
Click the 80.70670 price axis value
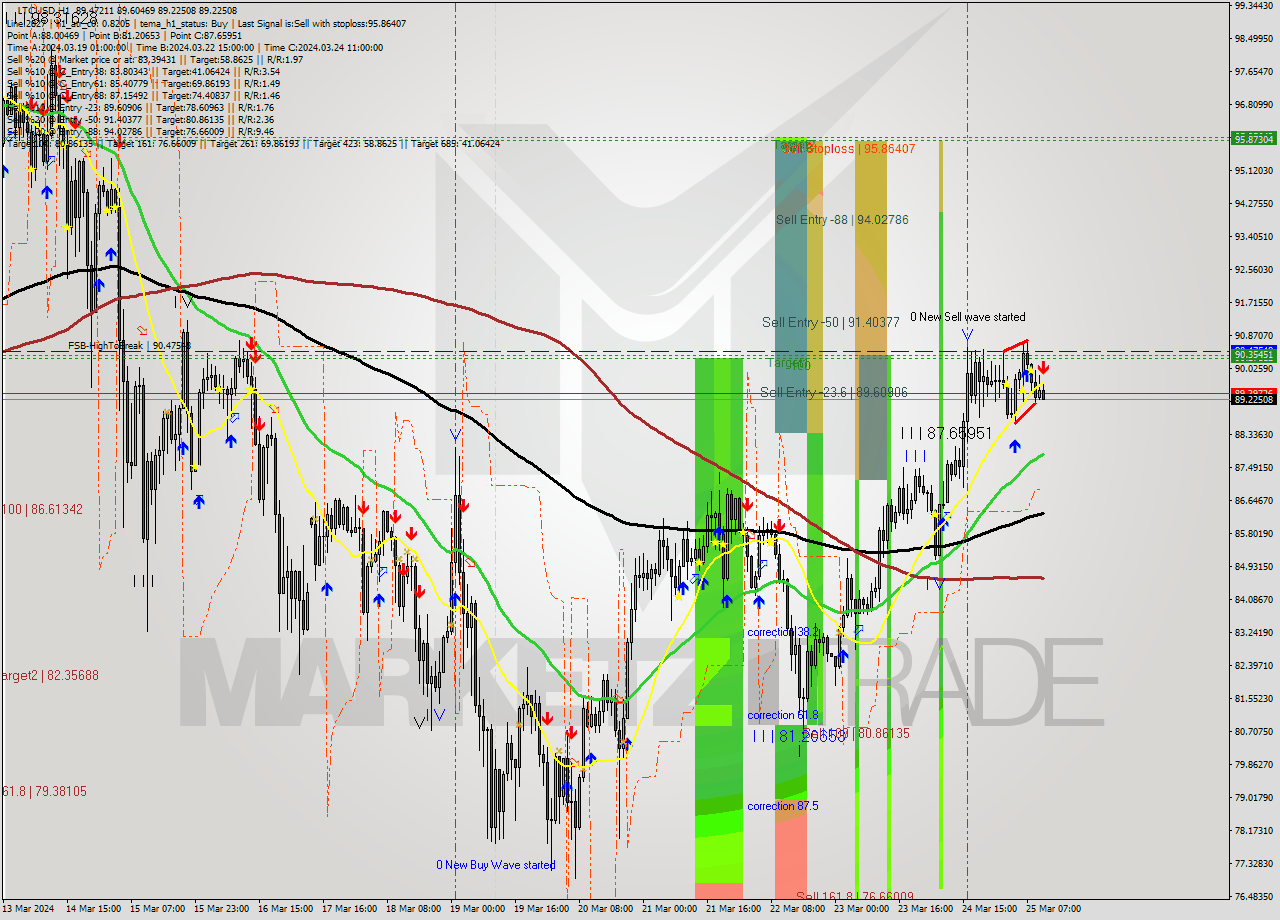(1254, 731)
